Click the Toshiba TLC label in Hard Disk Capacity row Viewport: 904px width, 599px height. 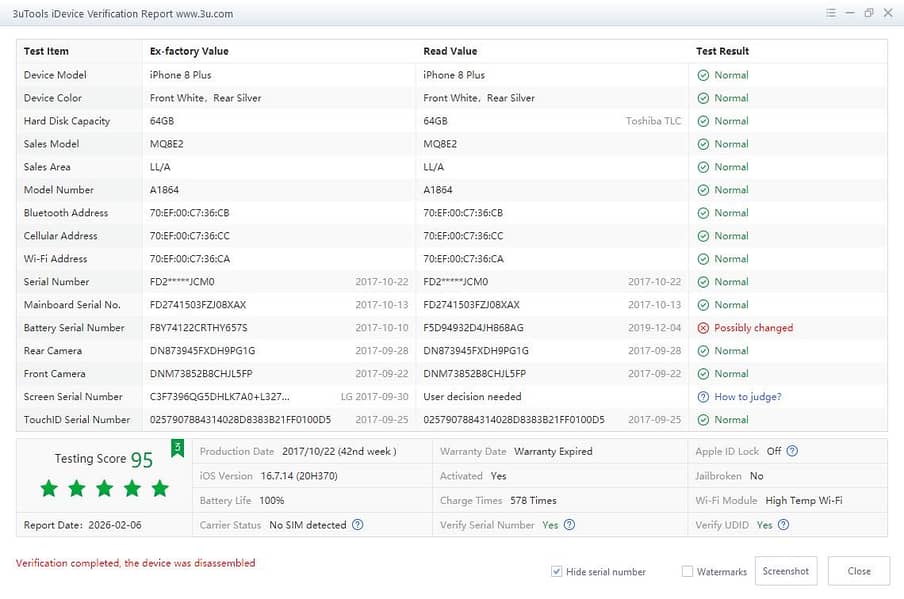(653, 121)
